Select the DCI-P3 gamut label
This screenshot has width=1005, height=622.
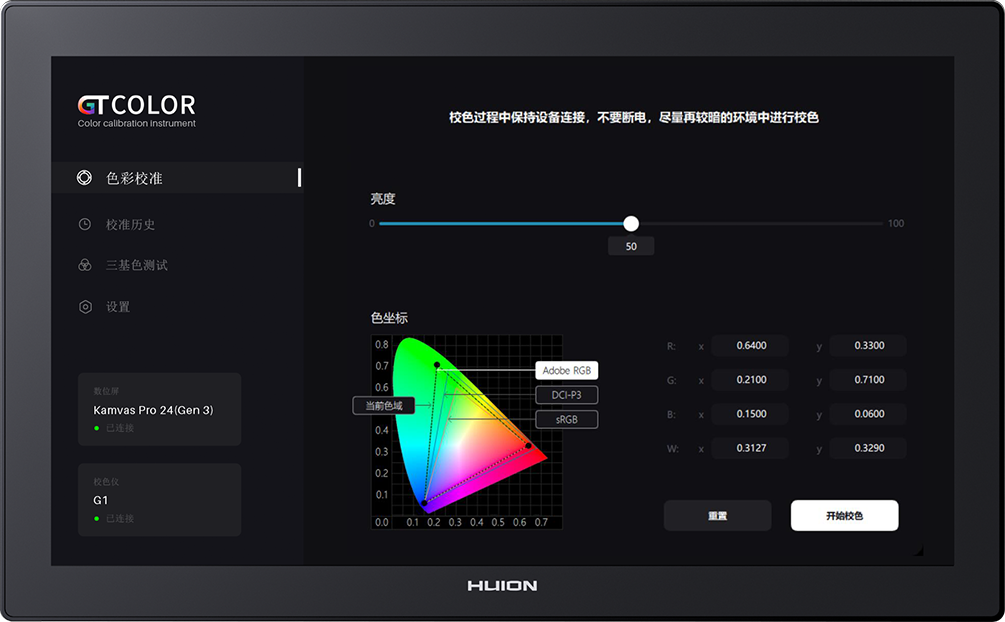[566, 395]
